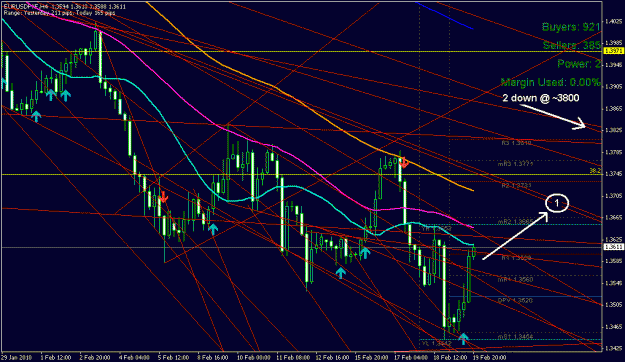Viewport: 625px width, 362px height.
Task: Click the 1.3705 price scale value
Action: click(613, 196)
